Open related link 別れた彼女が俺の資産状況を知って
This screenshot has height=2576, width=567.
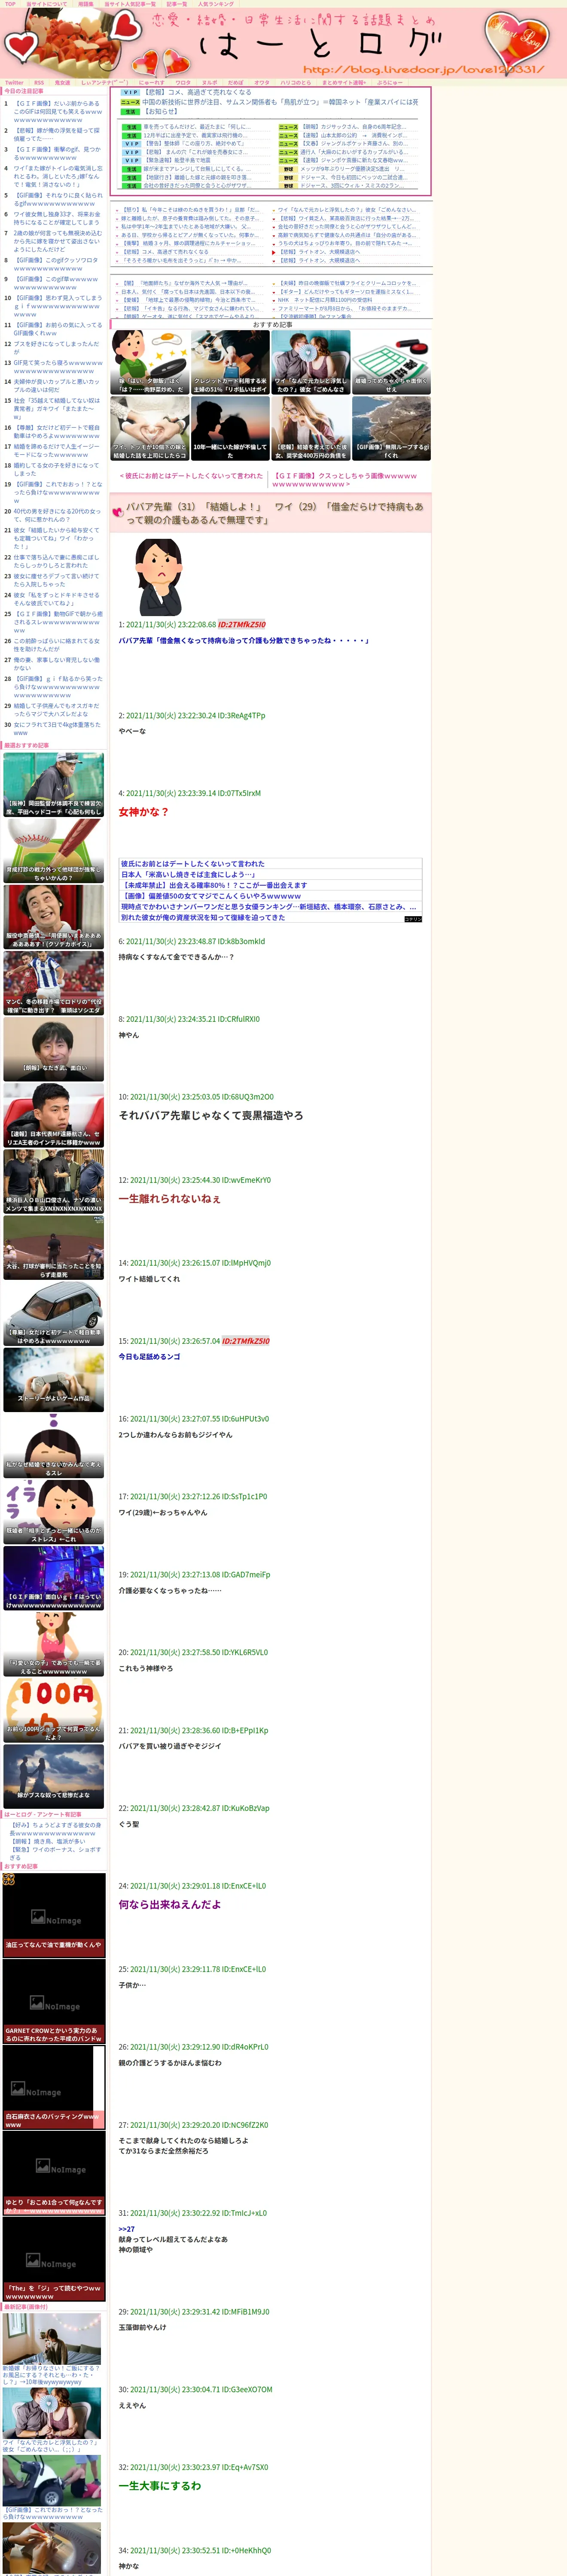click(x=203, y=918)
